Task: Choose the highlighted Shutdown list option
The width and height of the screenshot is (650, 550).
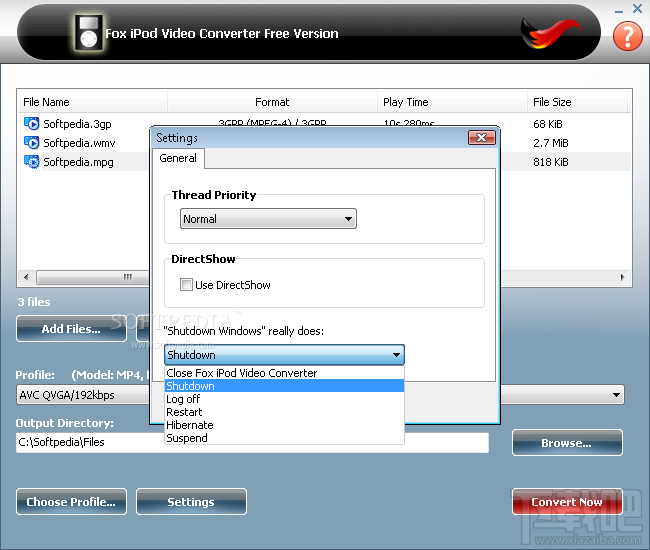Action: click(x=284, y=386)
